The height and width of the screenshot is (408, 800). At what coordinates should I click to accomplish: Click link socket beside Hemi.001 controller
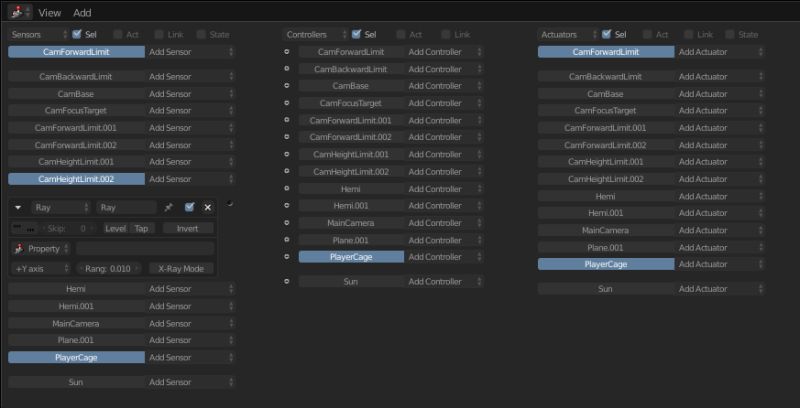pos(286,206)
